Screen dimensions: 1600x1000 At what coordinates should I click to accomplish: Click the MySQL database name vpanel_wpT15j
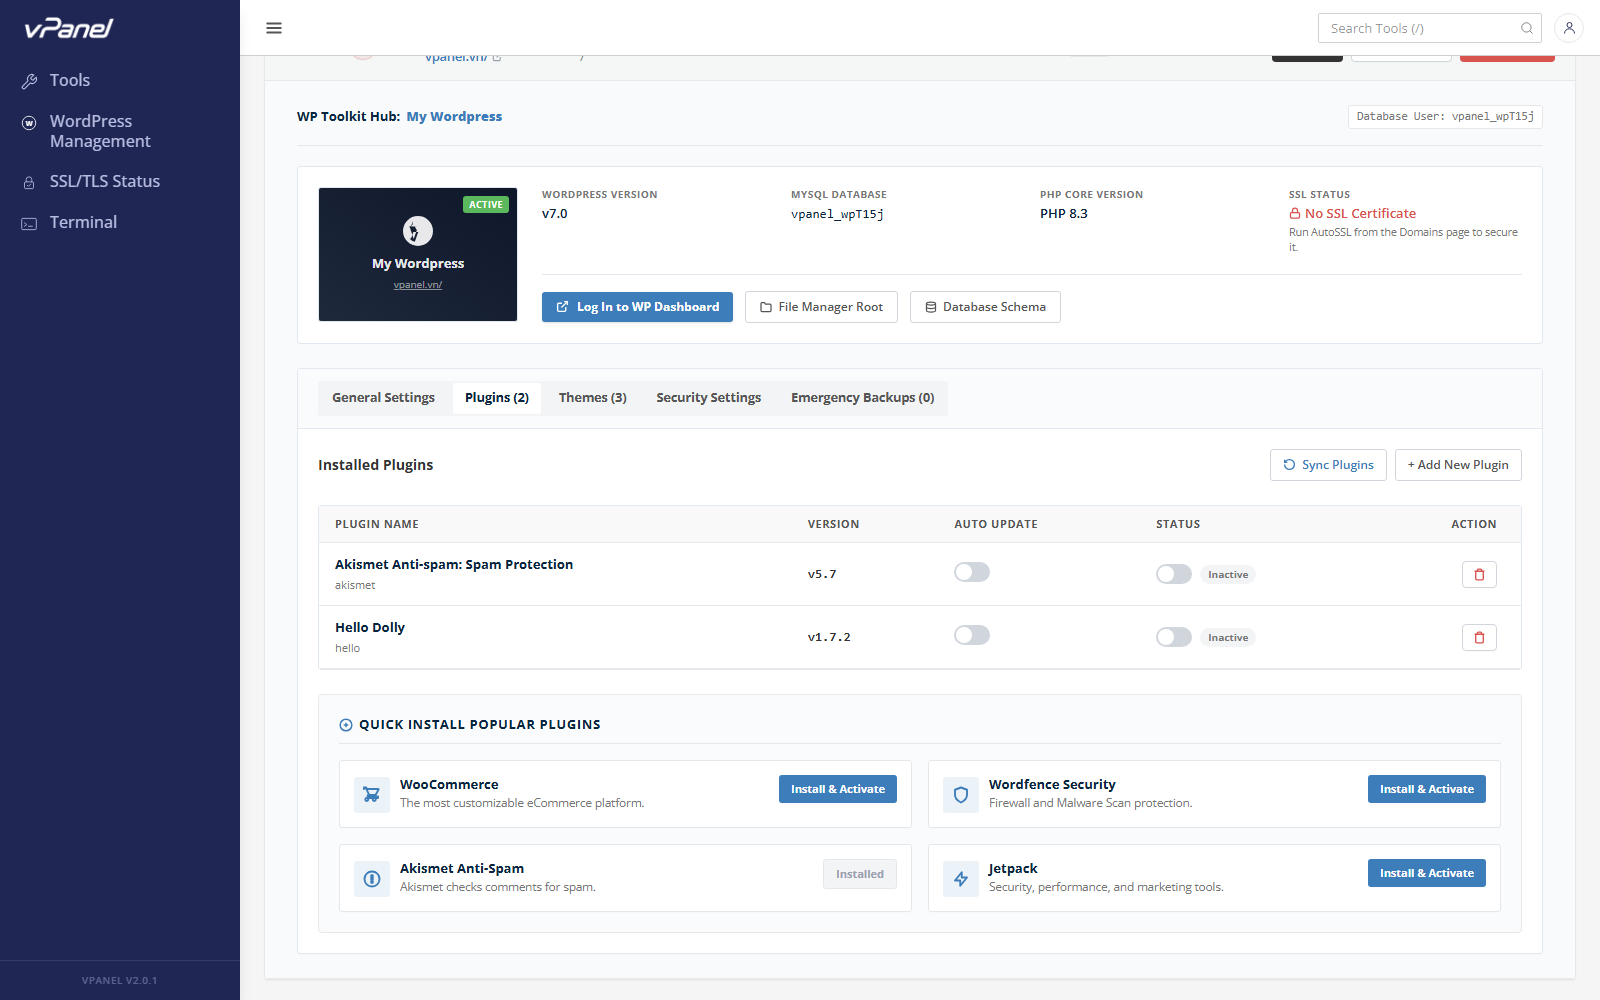837,214
